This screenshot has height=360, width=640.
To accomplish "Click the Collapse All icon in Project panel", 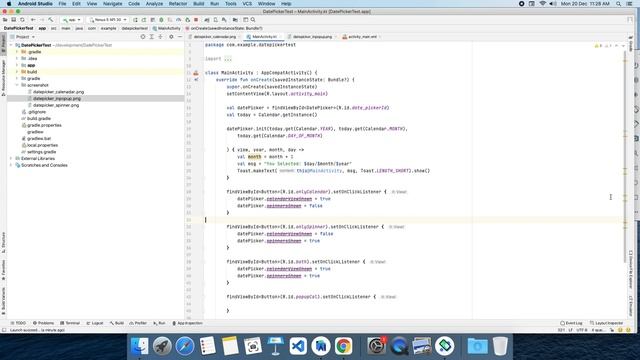I will tap(160, 37).
